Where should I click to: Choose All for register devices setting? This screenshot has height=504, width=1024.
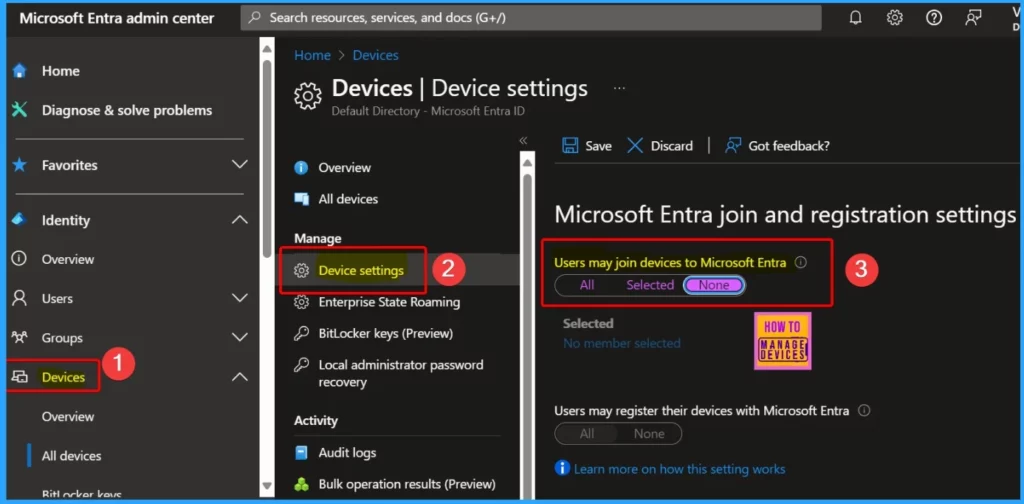(x=586, y=433)
